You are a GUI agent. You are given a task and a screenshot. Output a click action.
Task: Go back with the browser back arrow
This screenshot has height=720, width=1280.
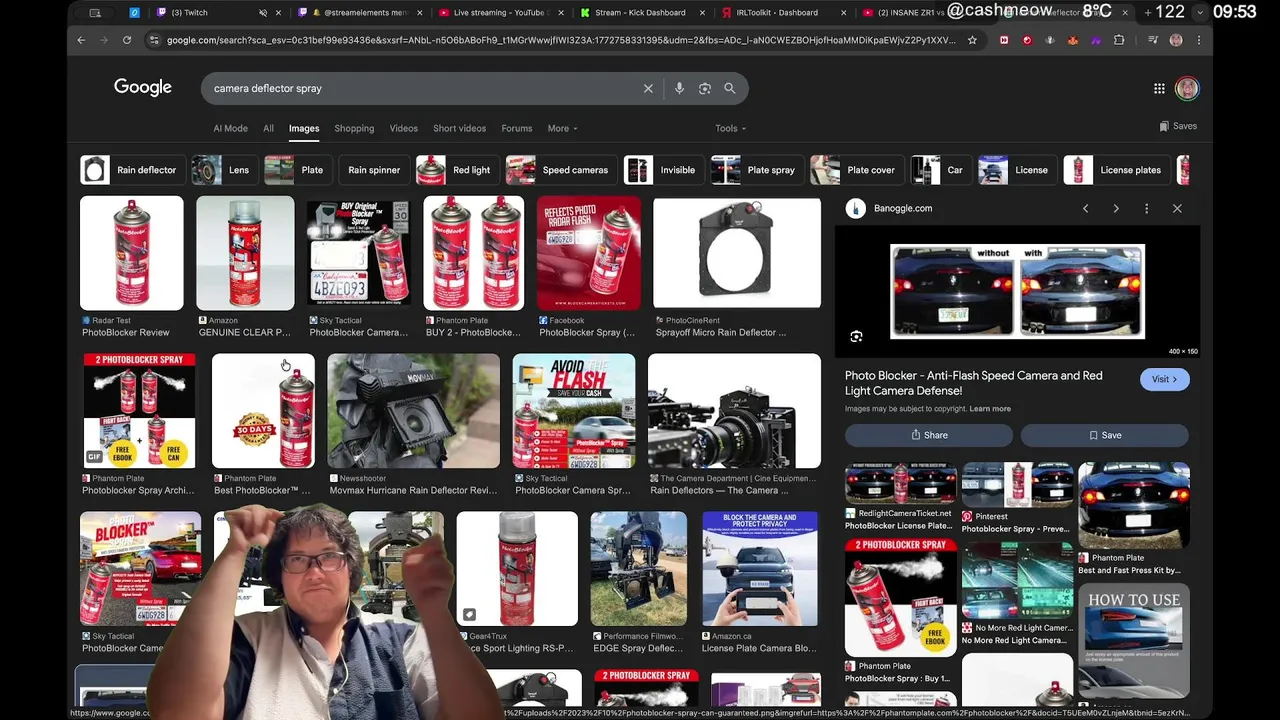coord(81,40)
